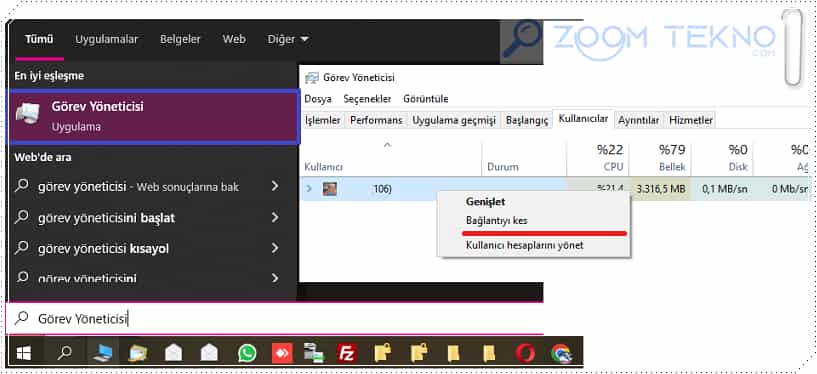The image size is (817, 374).
Task: Launch FileZilla from the taskbar
Action: (346, 354)
